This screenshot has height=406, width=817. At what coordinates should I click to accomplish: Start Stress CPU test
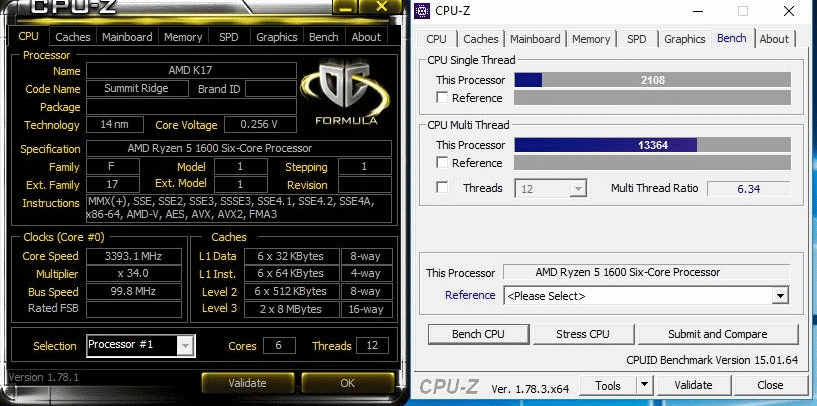click(583, 334)
